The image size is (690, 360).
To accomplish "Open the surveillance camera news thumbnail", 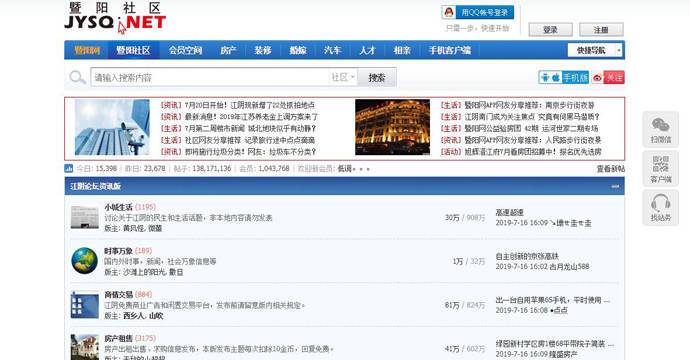I will click(x=112, y=127).
